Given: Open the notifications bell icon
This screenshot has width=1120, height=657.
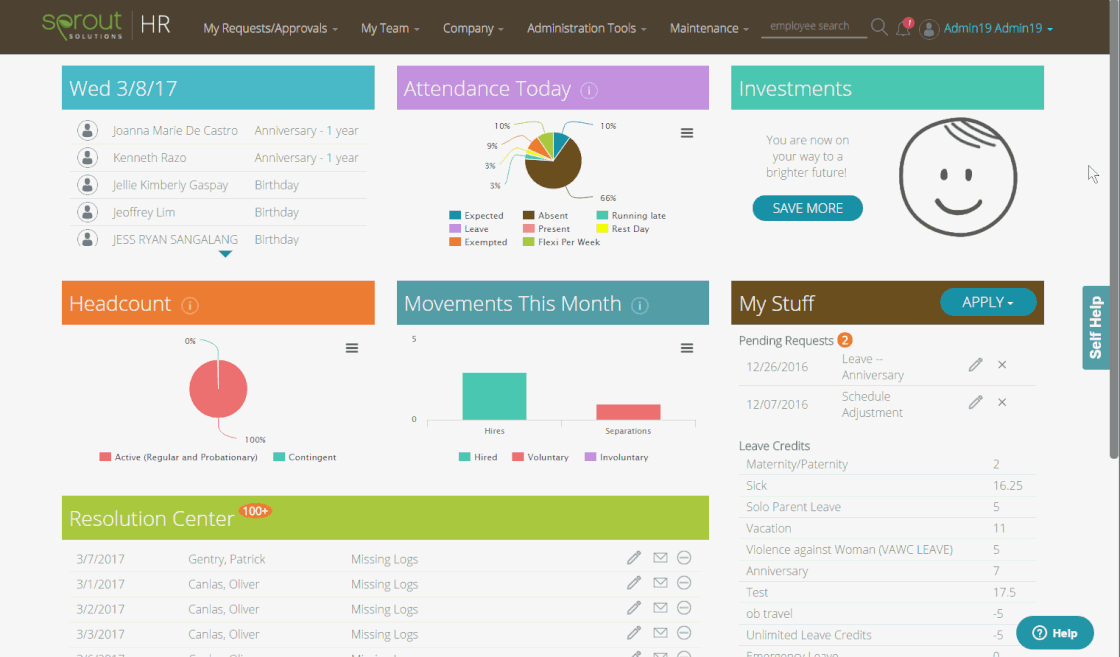Looking at the screenshot, I should [902, 27].
